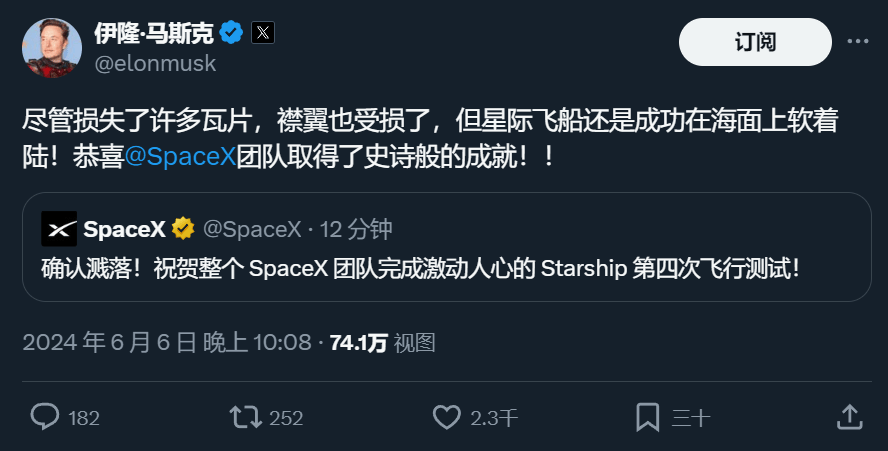Bookmark this post
Viewport: 888px width, 451px height.
[x=648, y=416]
